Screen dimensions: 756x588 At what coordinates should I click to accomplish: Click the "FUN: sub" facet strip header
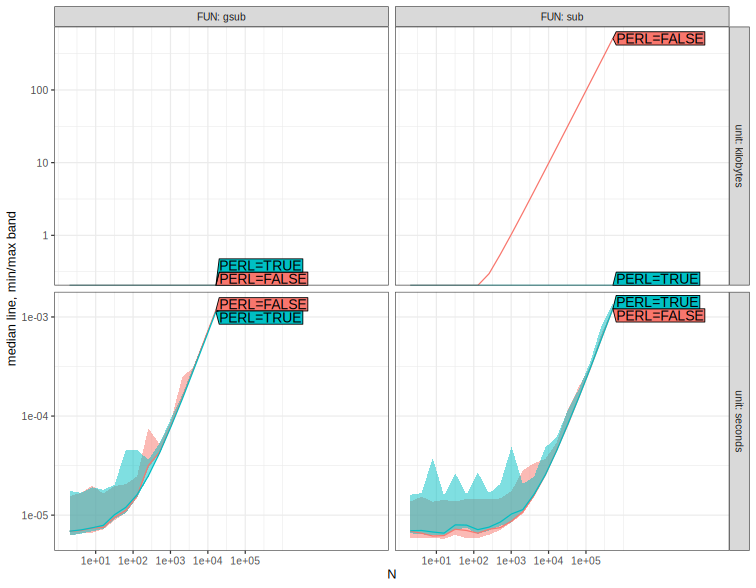[x=562, y=17]
